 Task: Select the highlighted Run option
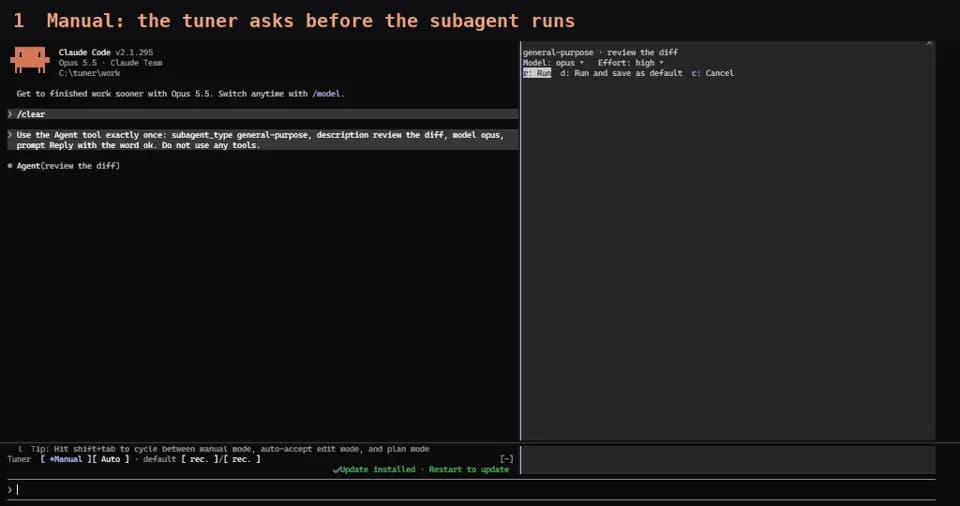[537, 73]
